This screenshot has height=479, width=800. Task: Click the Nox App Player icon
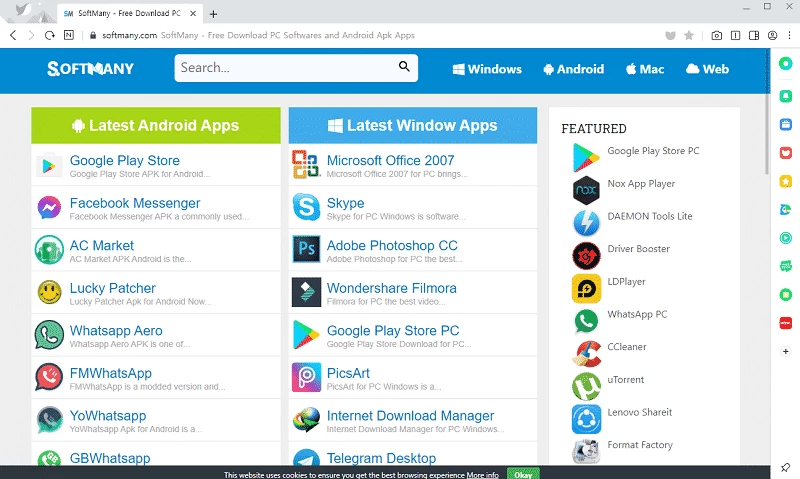[x=585, y=189]
